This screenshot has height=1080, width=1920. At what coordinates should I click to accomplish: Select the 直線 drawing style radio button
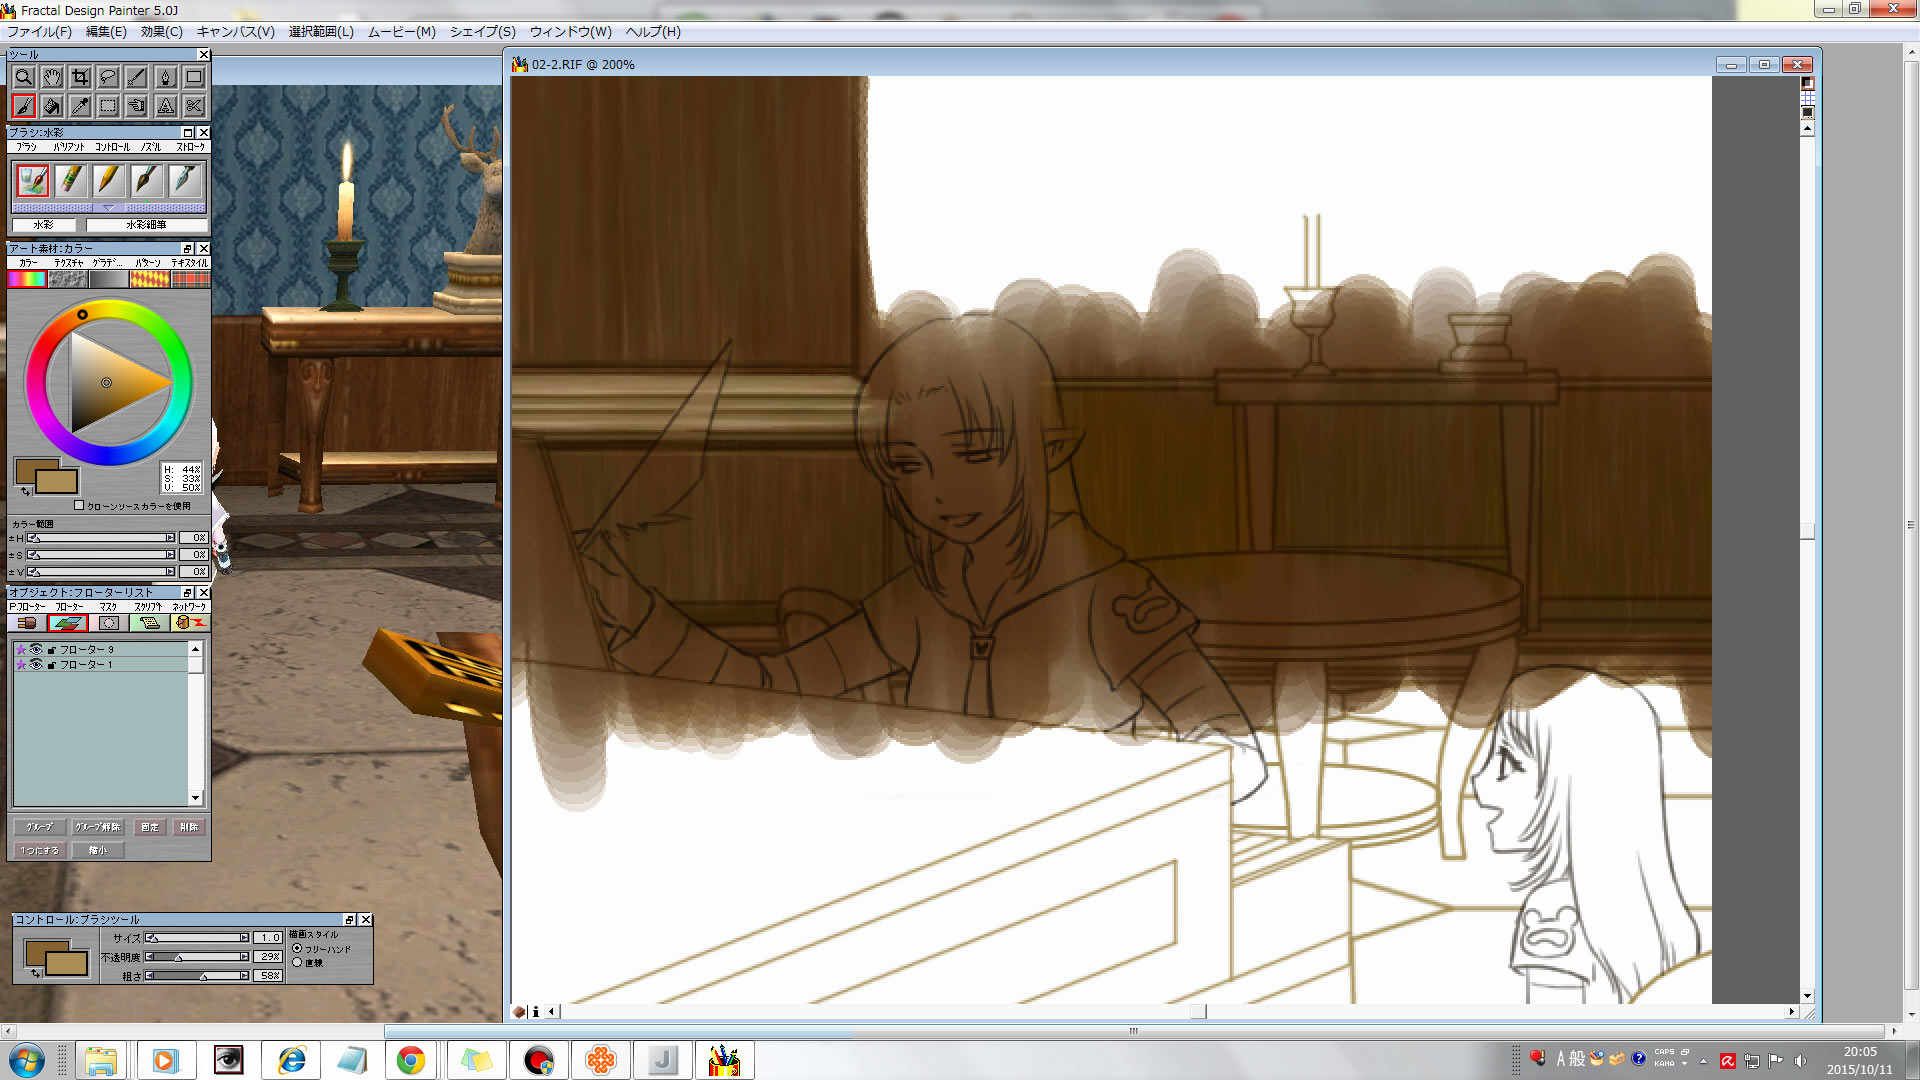(x=297, y=962)
